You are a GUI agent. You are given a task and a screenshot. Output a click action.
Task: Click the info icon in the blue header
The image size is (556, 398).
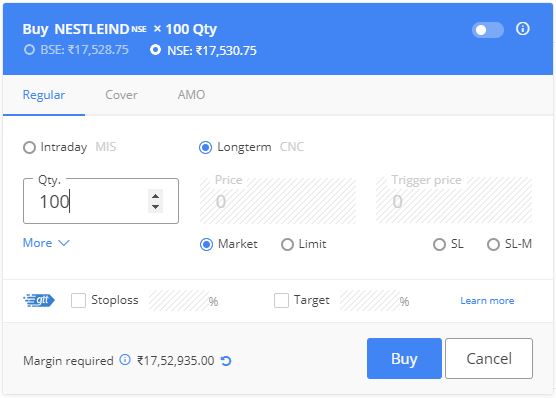click(x=522, y=29)
